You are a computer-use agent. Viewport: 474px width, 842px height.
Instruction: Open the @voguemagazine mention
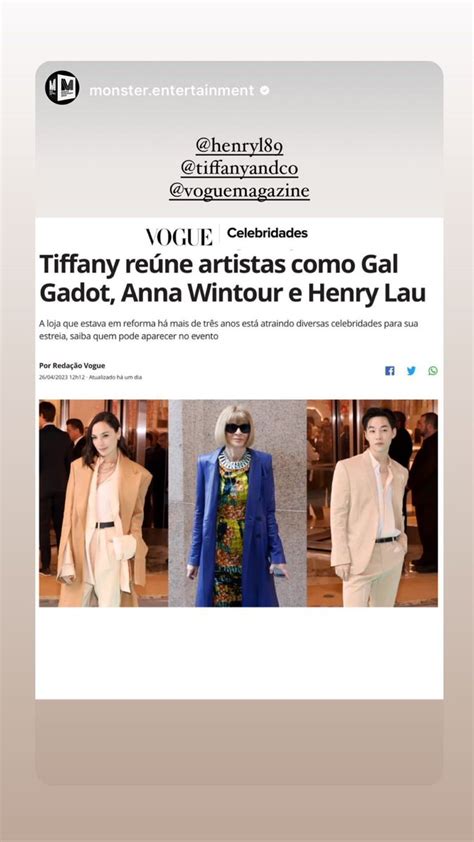[x=239, y=191]
